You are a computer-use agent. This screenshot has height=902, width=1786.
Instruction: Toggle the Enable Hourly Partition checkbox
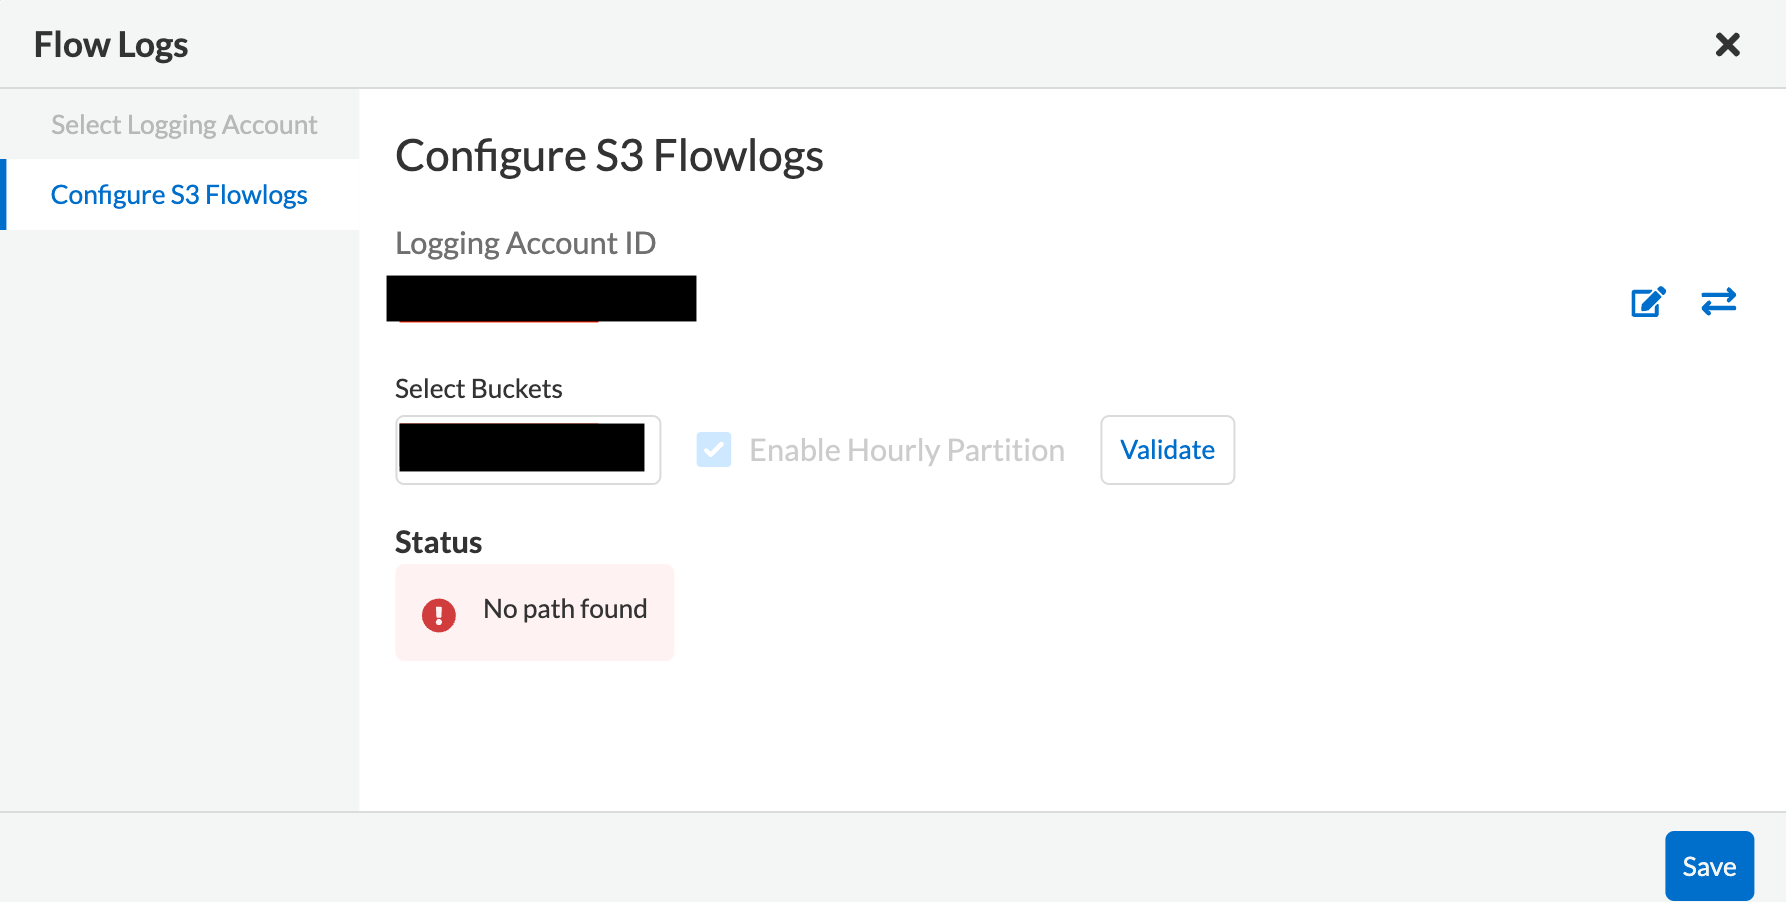714,450
